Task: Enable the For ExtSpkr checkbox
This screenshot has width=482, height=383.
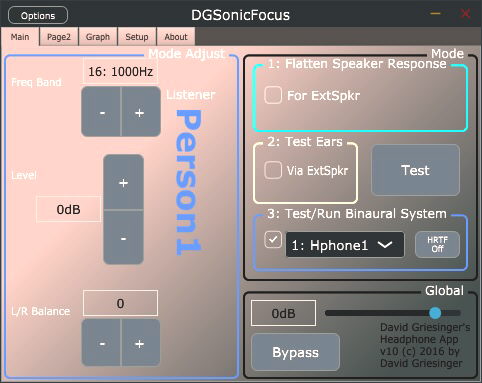Action: tap(273, 95)
